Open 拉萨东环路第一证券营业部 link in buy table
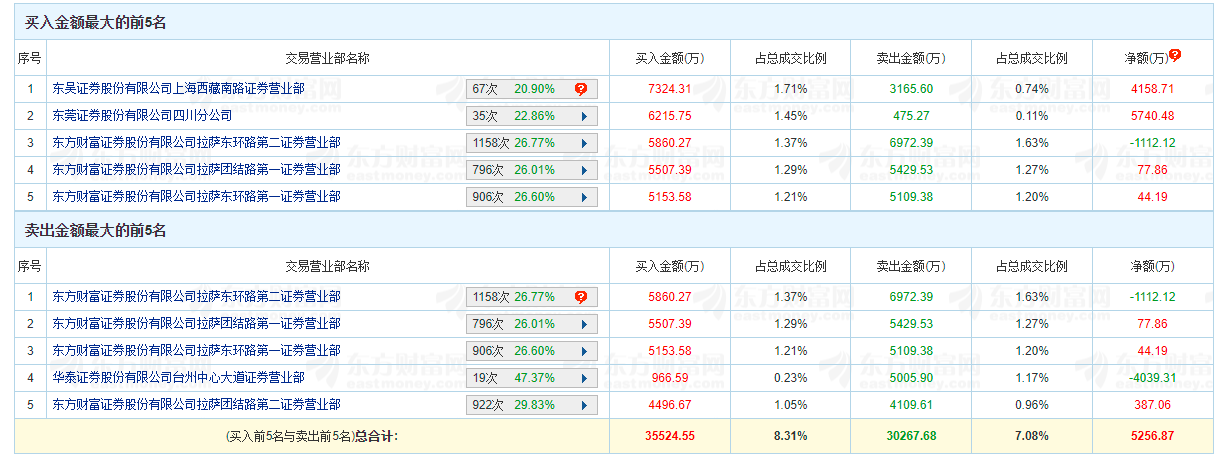Image resolution: width=1220 pixels, height=457 pixels. pos(197,197)
